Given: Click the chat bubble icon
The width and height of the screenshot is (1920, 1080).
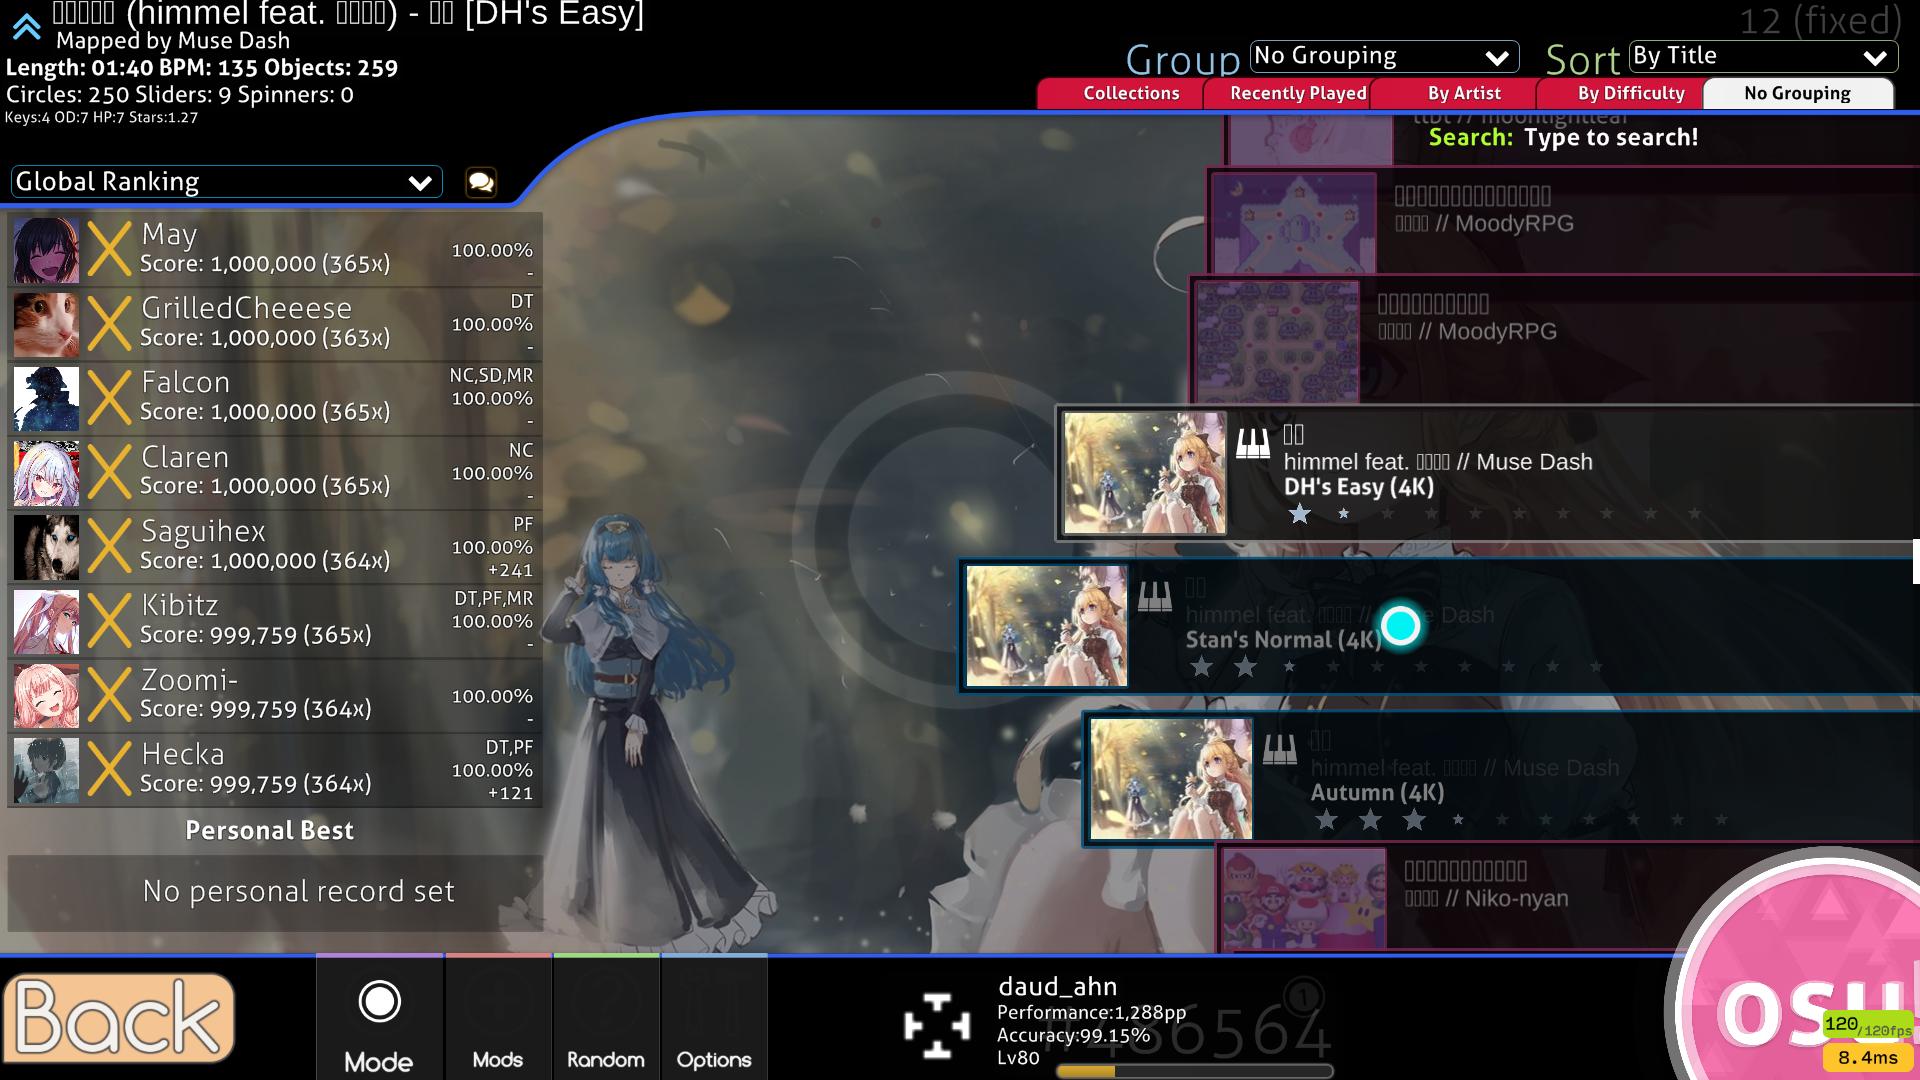Looking at the screenshot, I should [x=481, y=181].
